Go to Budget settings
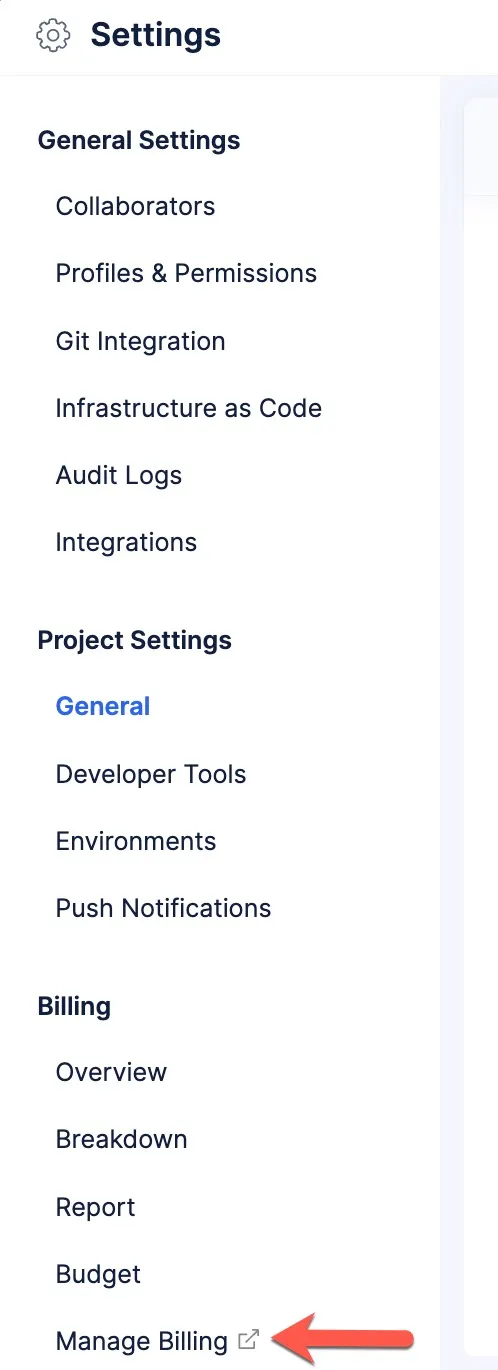The width and height of the screenshot is (498, 1370). (98, 1274)
